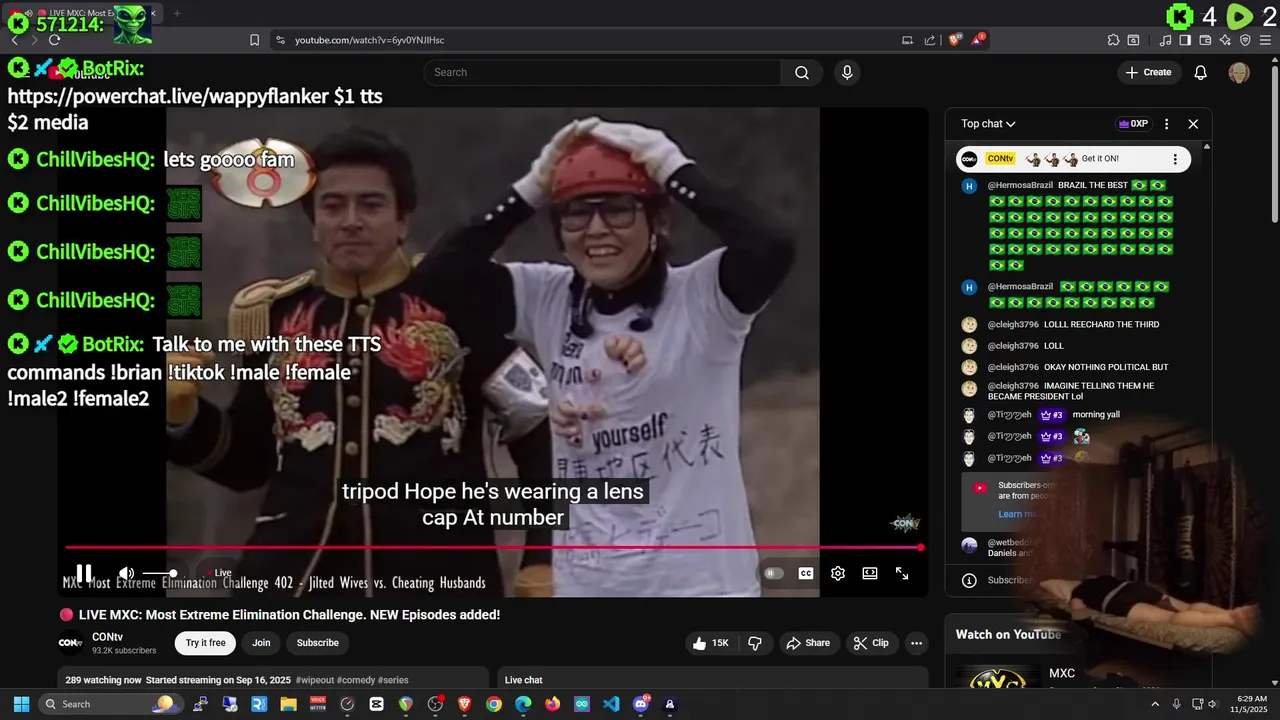The image size is (1280, 720).
Task: Open the browser hamburger menu
Action: (1265, 40)
